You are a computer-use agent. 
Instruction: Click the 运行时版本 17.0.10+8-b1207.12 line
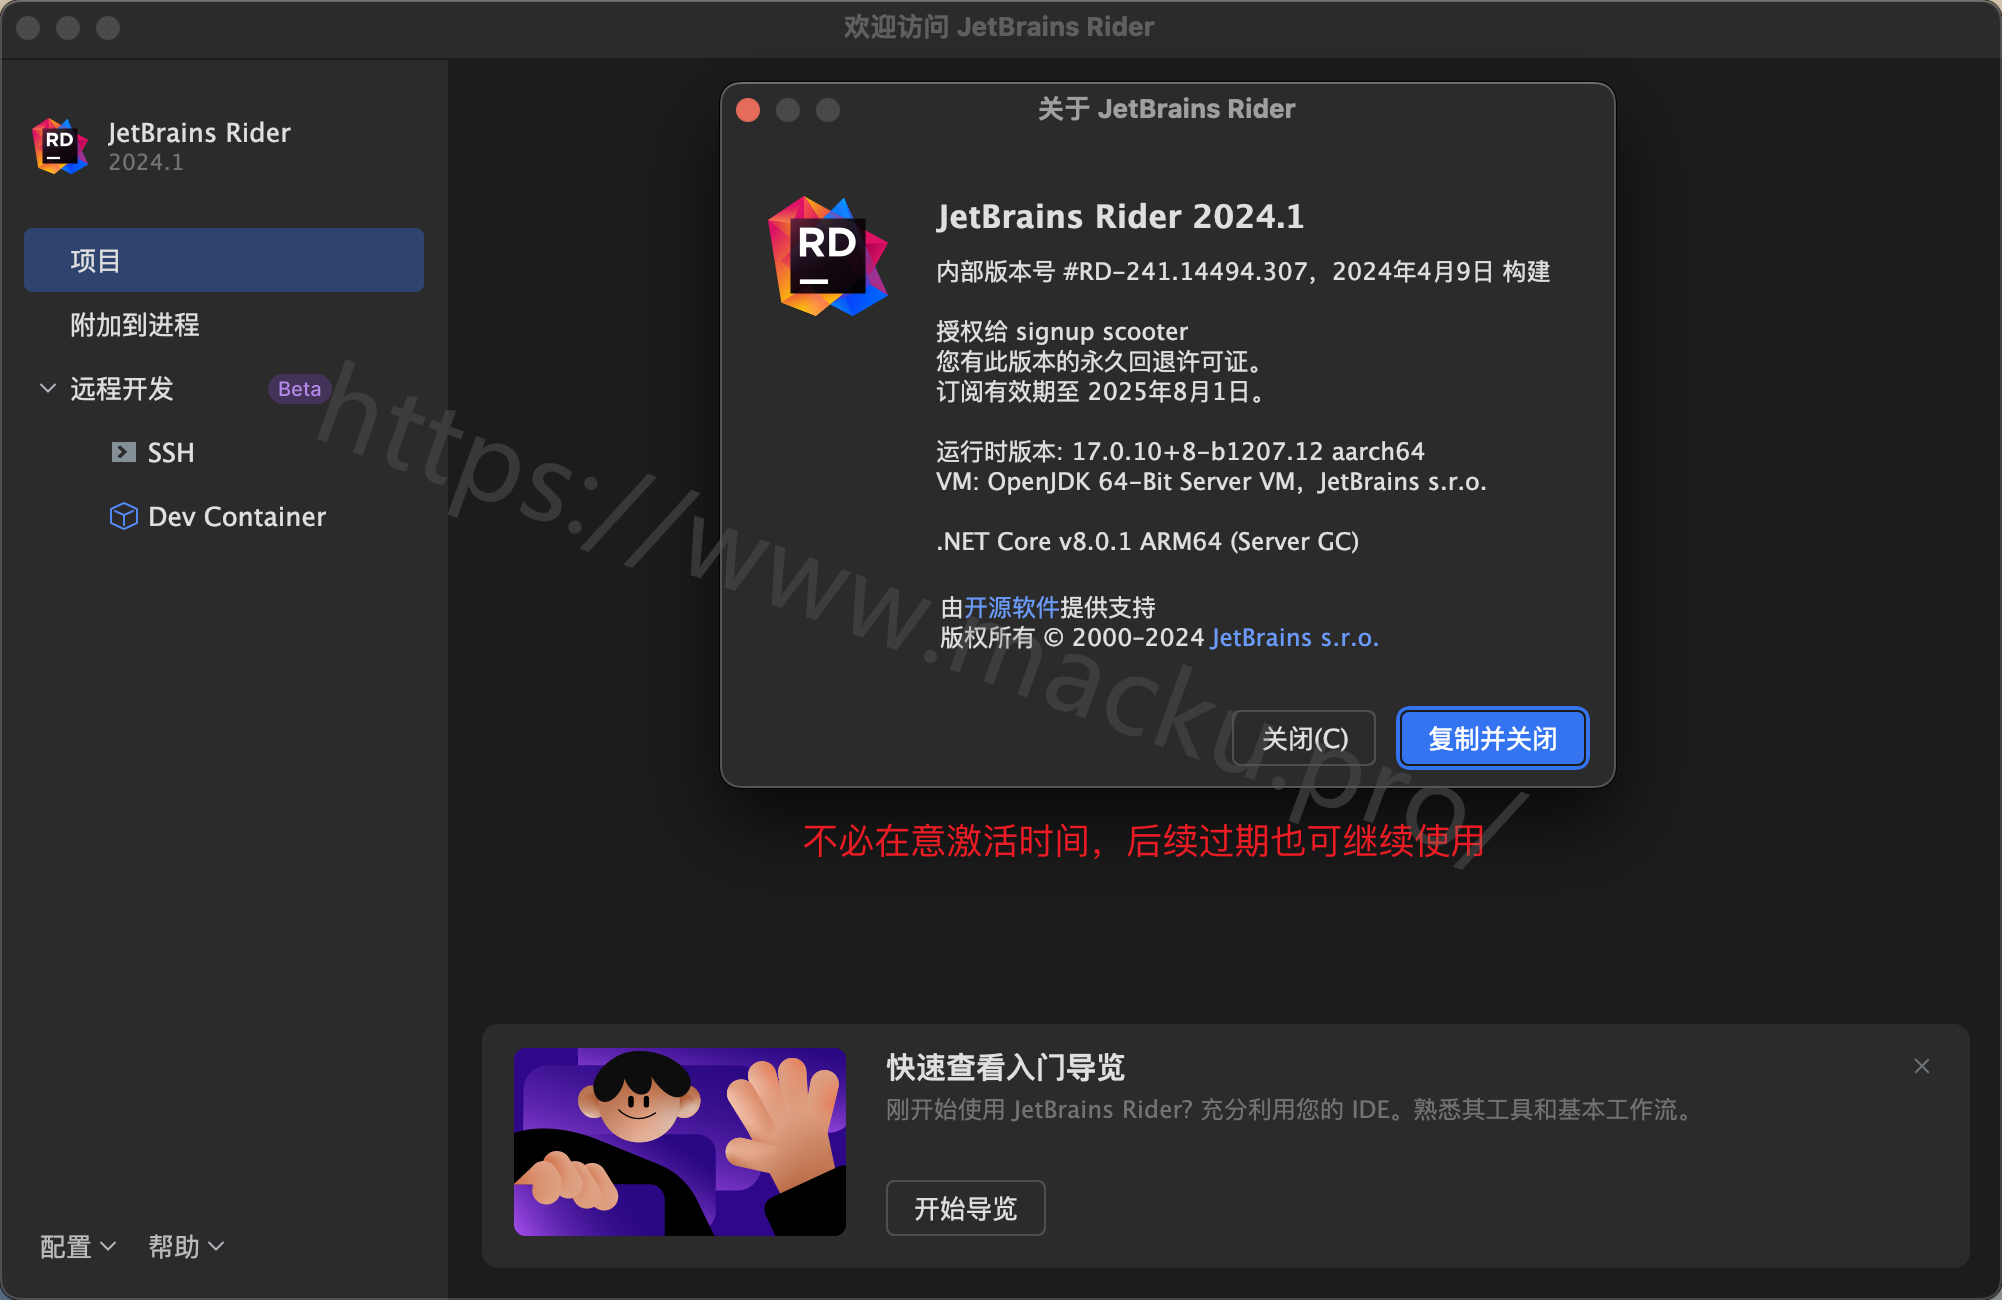pyautogui.click(x=1180, y=451)
